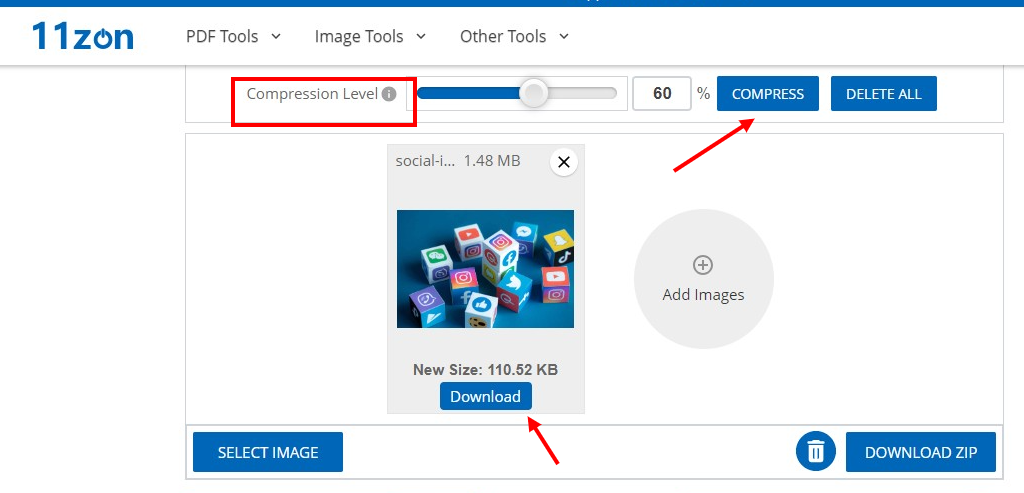Click the compression percentage input field
1024x493 pixels.
pos(662,93)
